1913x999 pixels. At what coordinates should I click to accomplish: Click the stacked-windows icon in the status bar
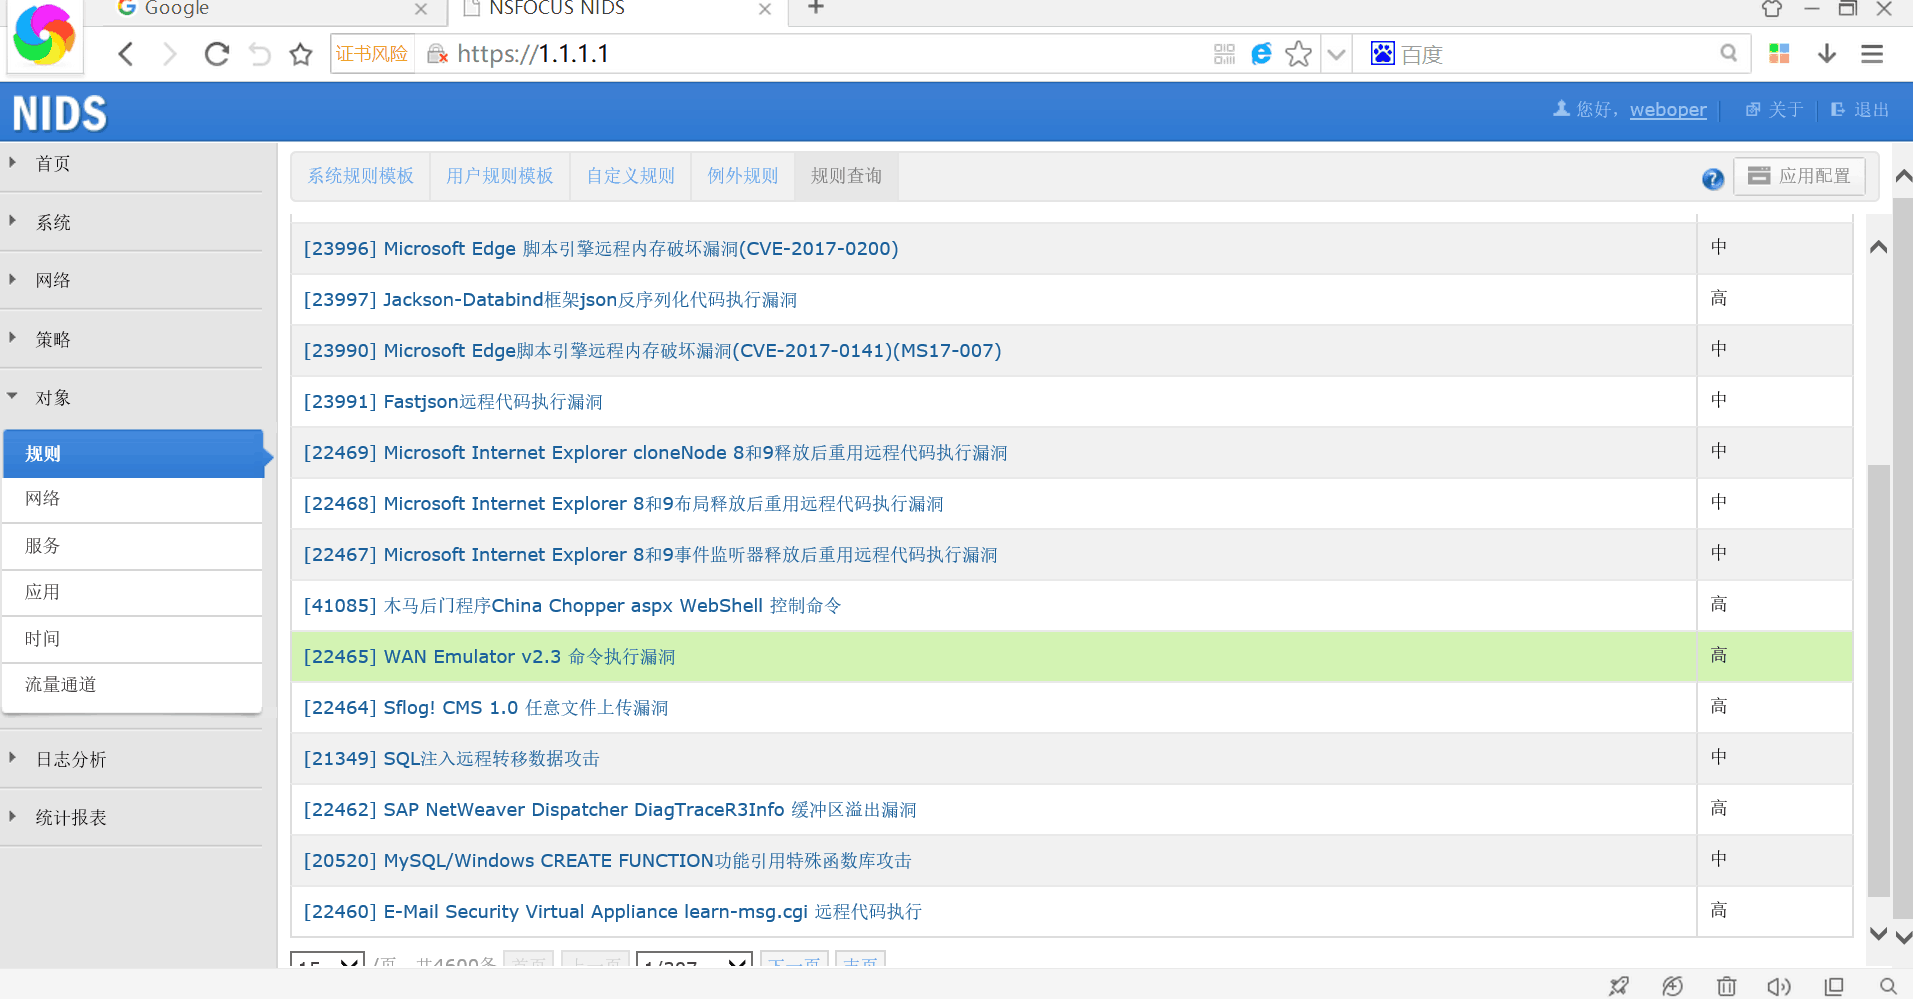pos(1834,986)
